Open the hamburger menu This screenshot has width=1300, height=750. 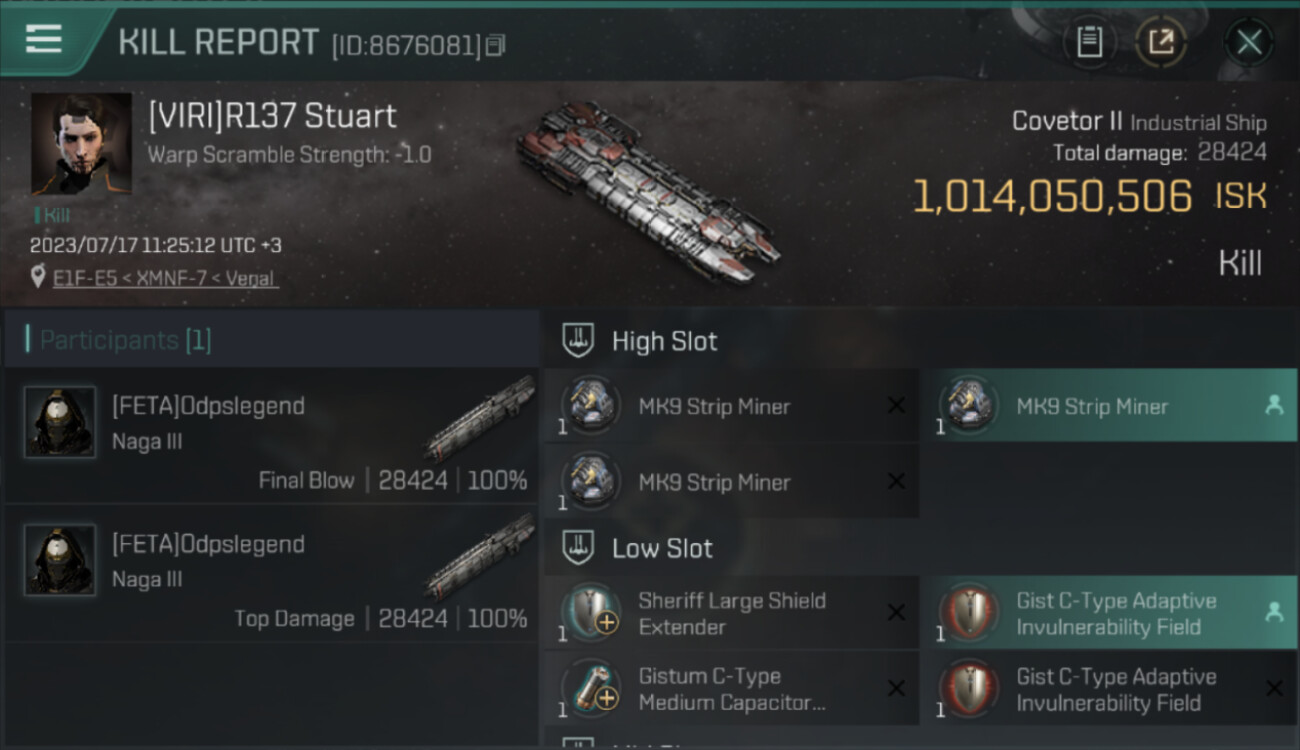43,40
